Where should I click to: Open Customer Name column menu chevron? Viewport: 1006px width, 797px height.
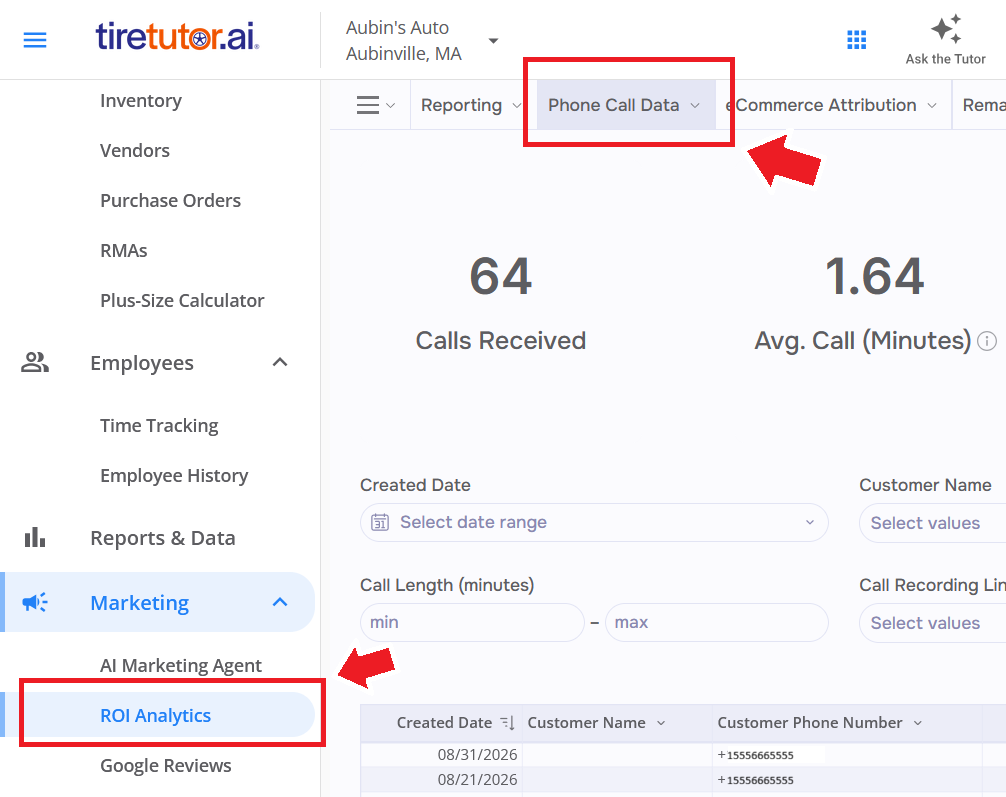[661, 723]
